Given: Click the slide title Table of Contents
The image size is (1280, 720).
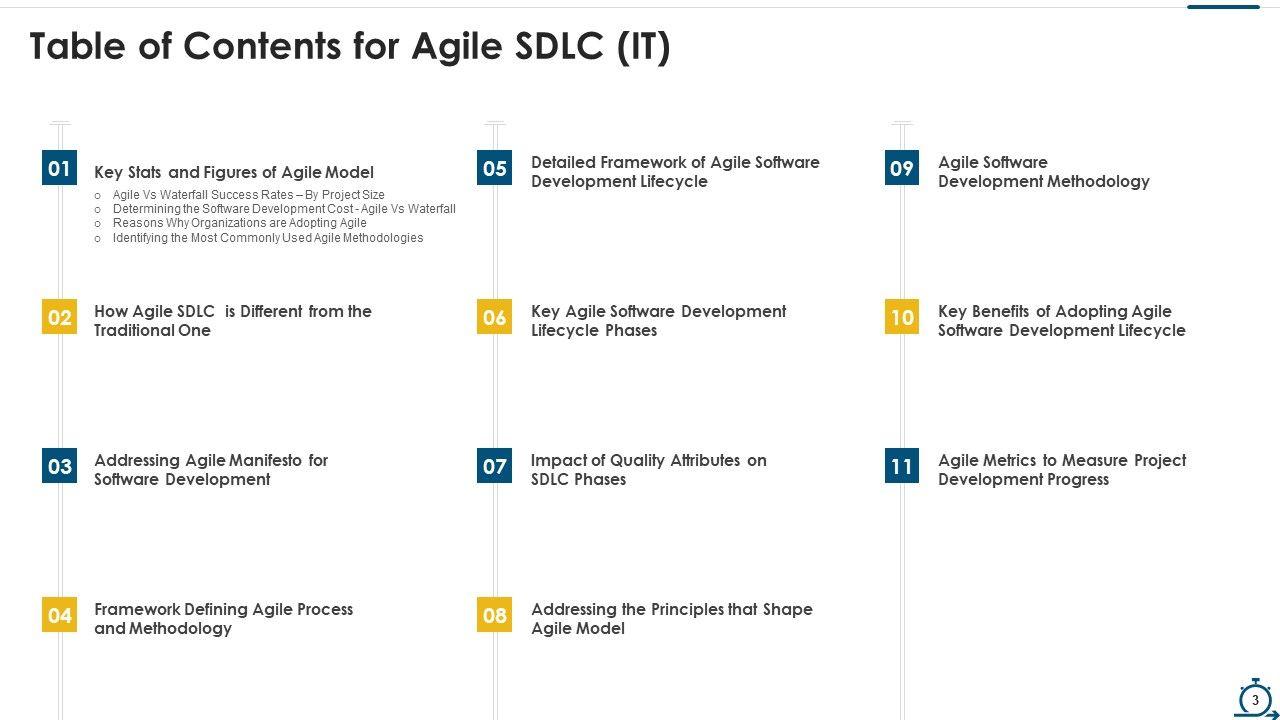Looking at the screenshot, I should 350,47.
